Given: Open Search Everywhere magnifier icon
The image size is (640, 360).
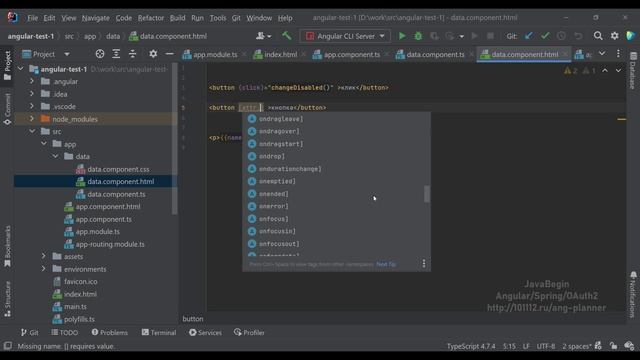Looking at the screenshot, I should point(598,36).
